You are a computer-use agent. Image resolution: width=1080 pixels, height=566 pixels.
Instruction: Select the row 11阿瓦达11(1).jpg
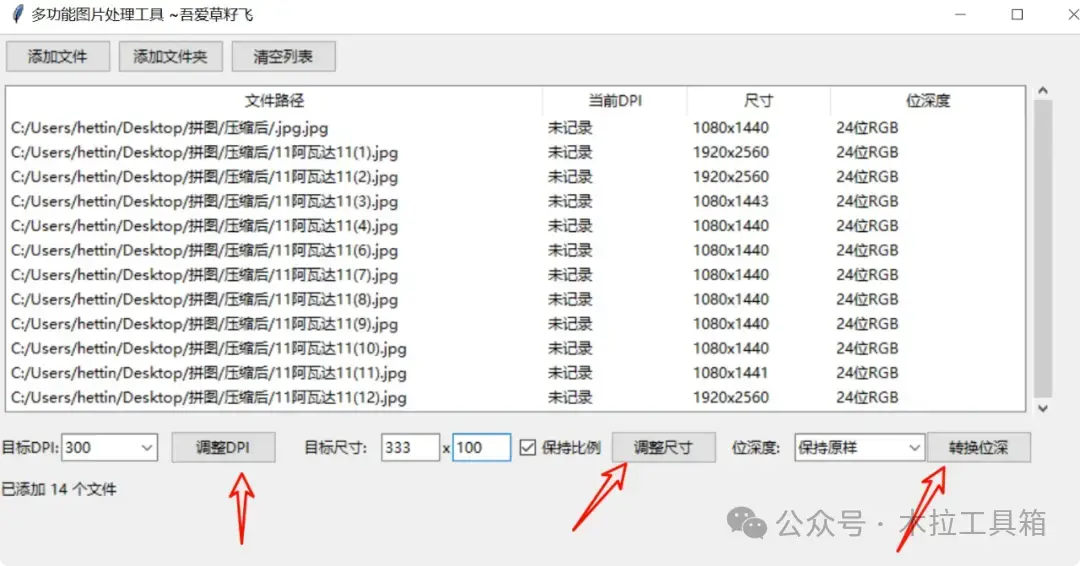tap(515, 152)
